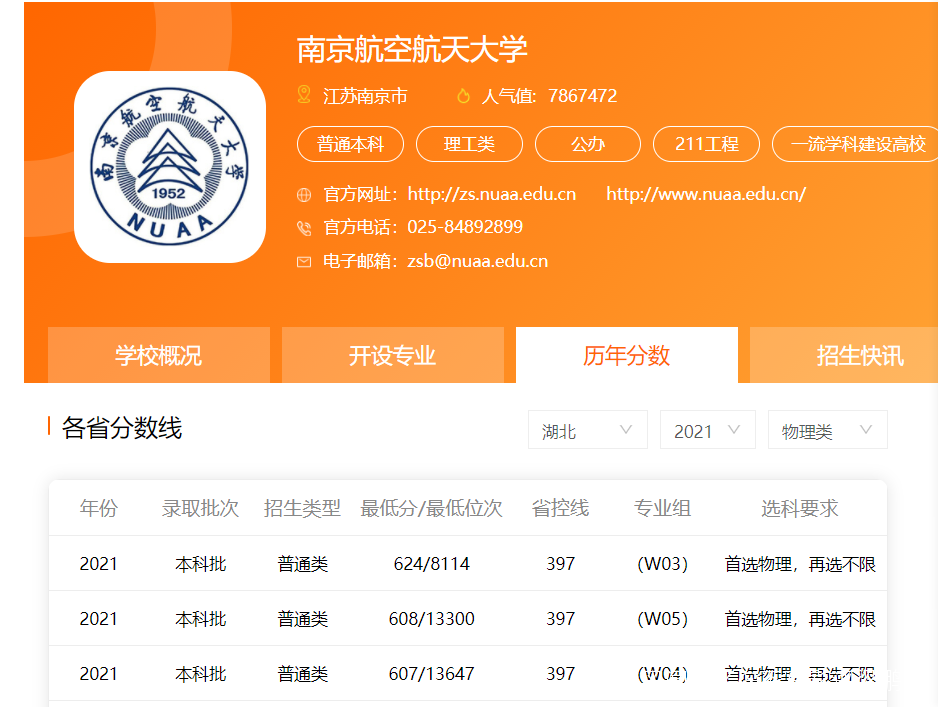Click the 最低分/最低位次 column header
This screenshot has width=938, height=707.
(x=431, y=508)
